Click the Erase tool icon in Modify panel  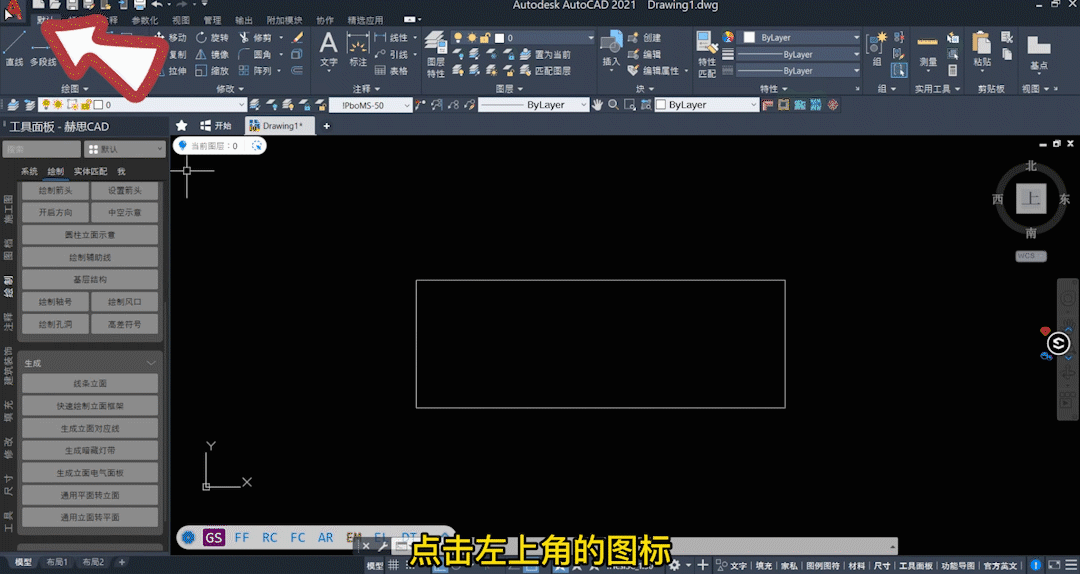click(298, 37)
